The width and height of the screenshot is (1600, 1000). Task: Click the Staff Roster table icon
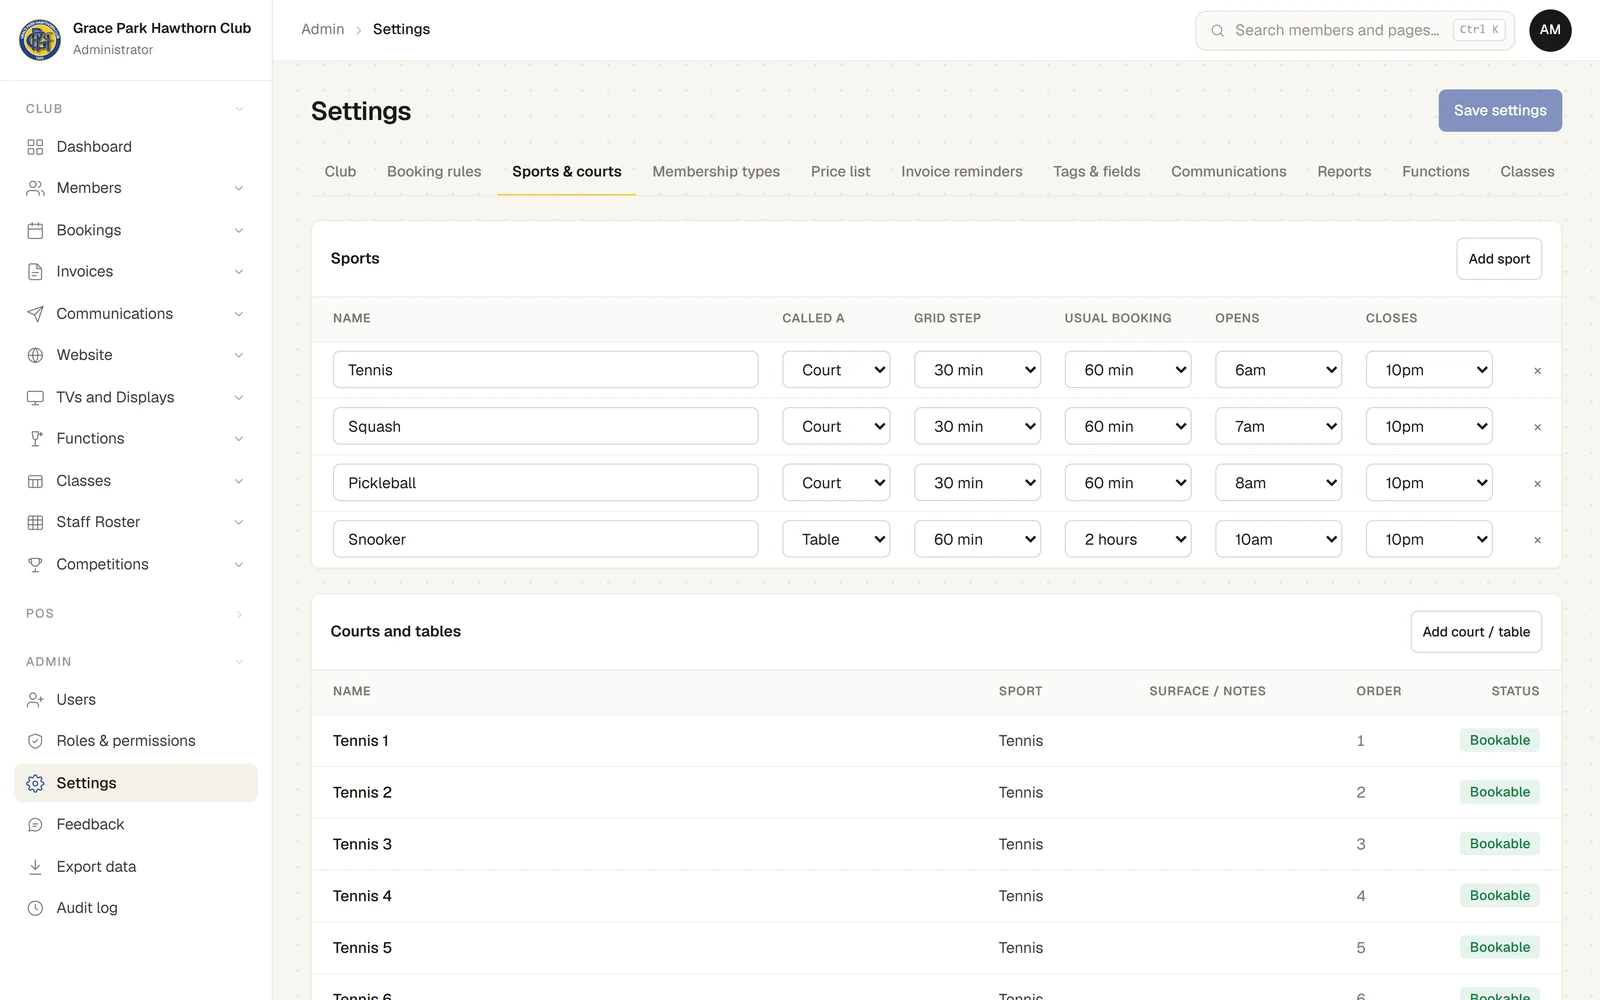coord(35,522)
